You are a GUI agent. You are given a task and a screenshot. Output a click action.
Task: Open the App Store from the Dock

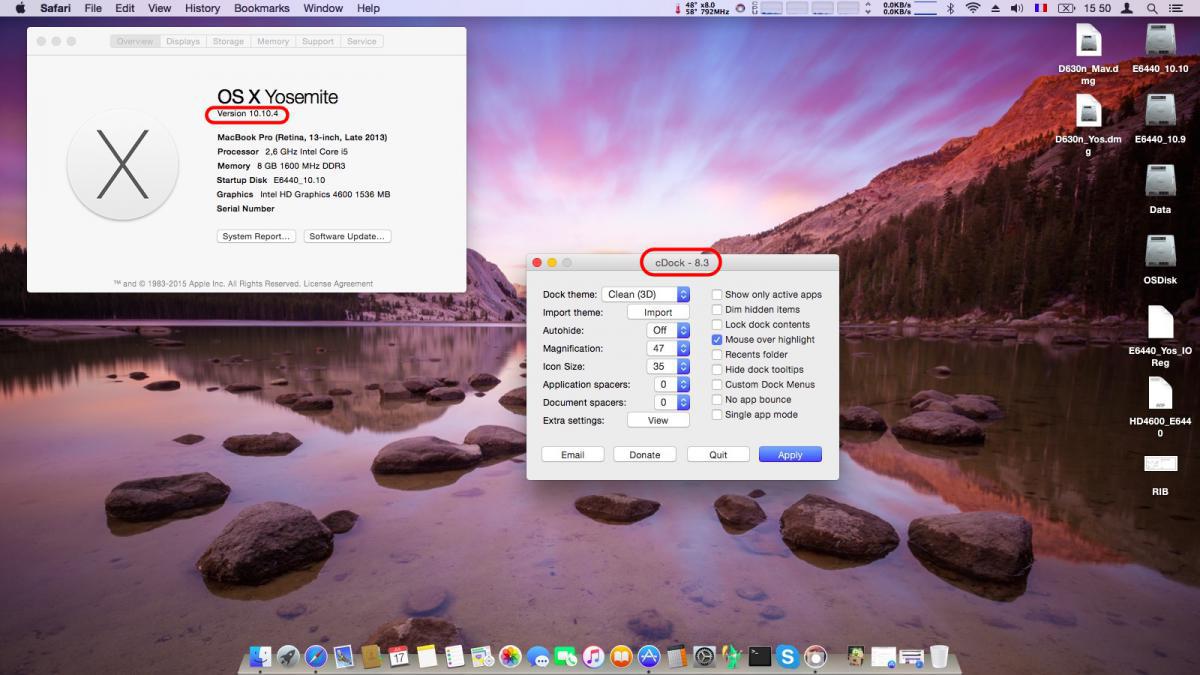pyautogui.click(x=650, y=658)
